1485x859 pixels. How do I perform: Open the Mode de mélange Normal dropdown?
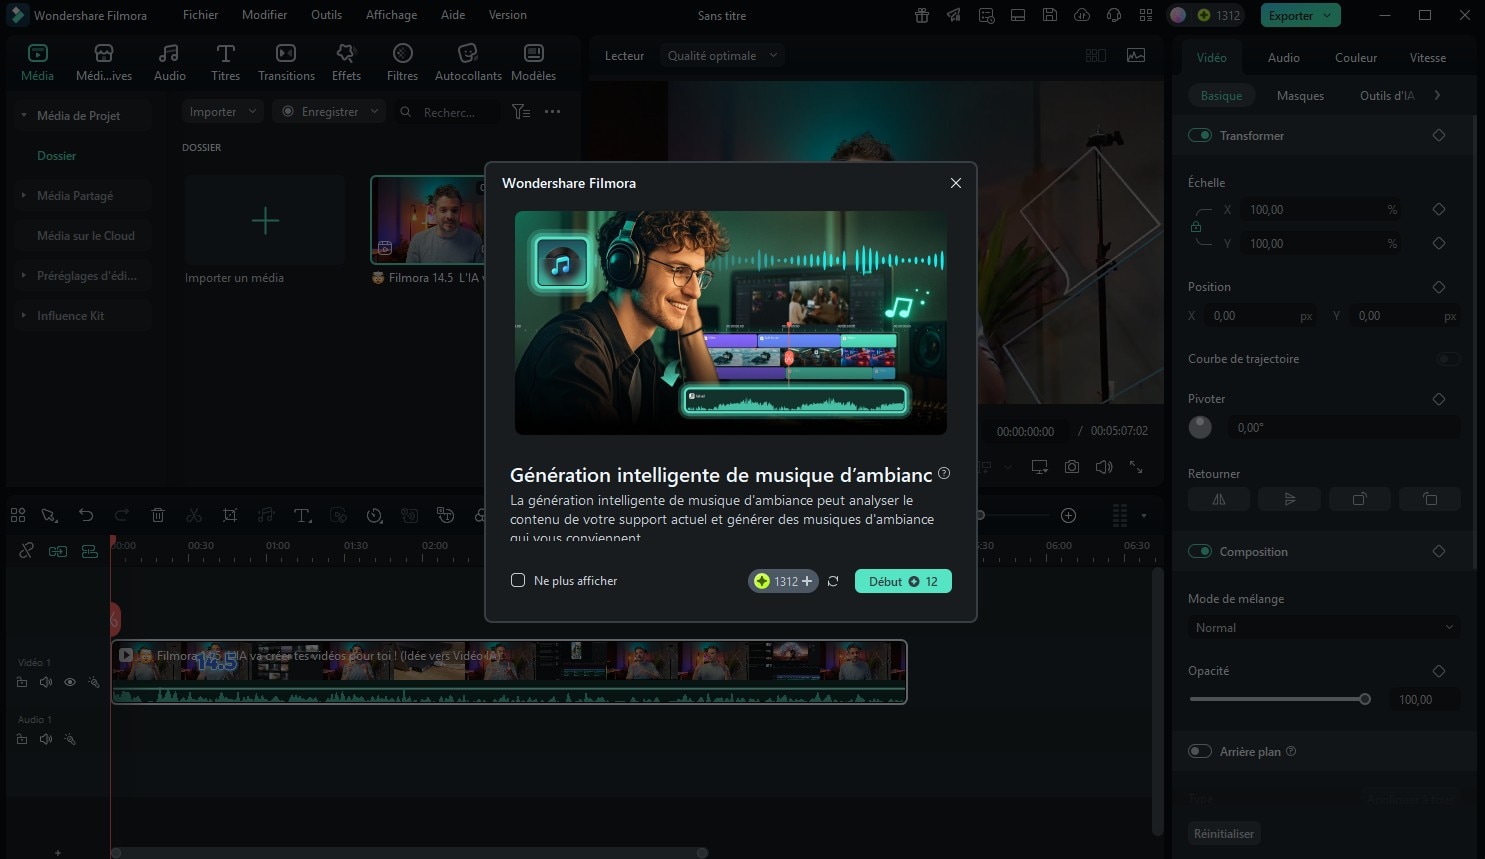pyautogui.click(x=1324, y=628)
